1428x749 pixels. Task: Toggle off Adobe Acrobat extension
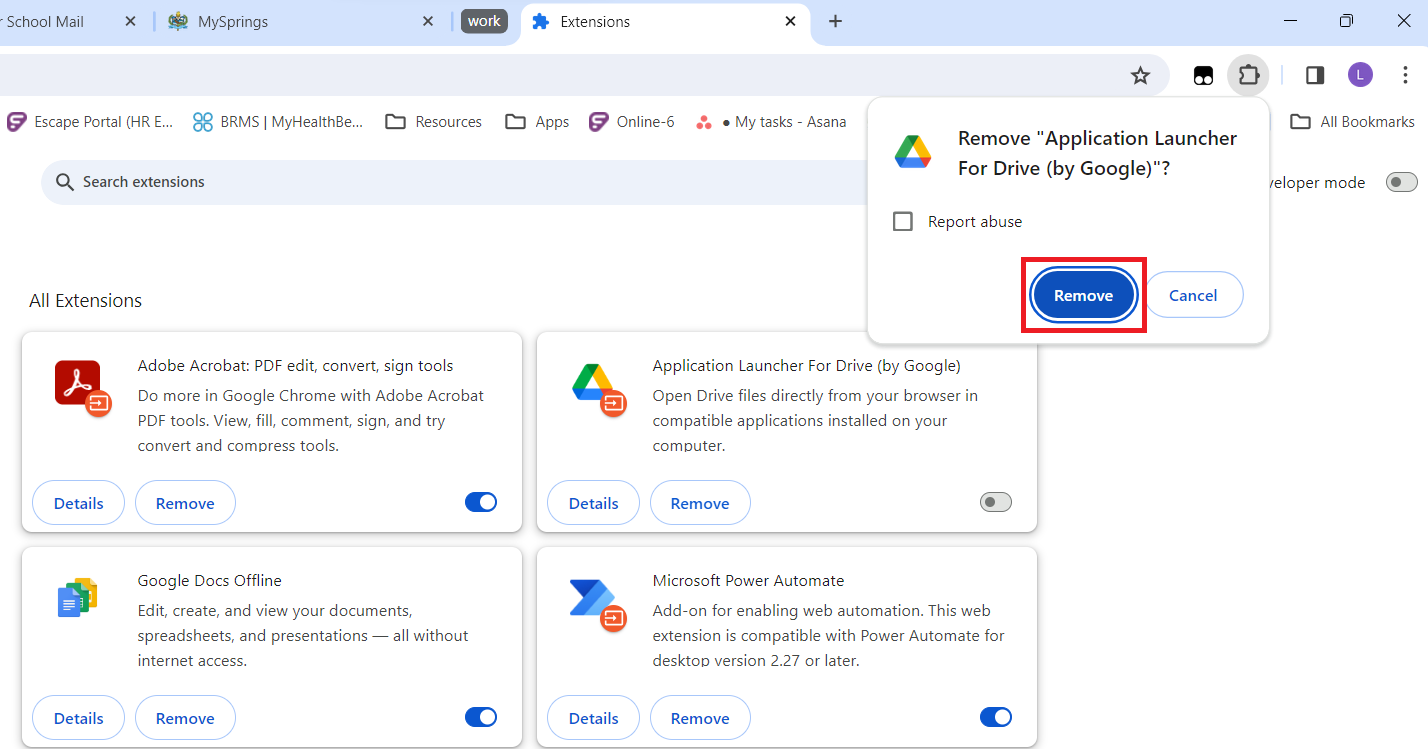(481, 502)
